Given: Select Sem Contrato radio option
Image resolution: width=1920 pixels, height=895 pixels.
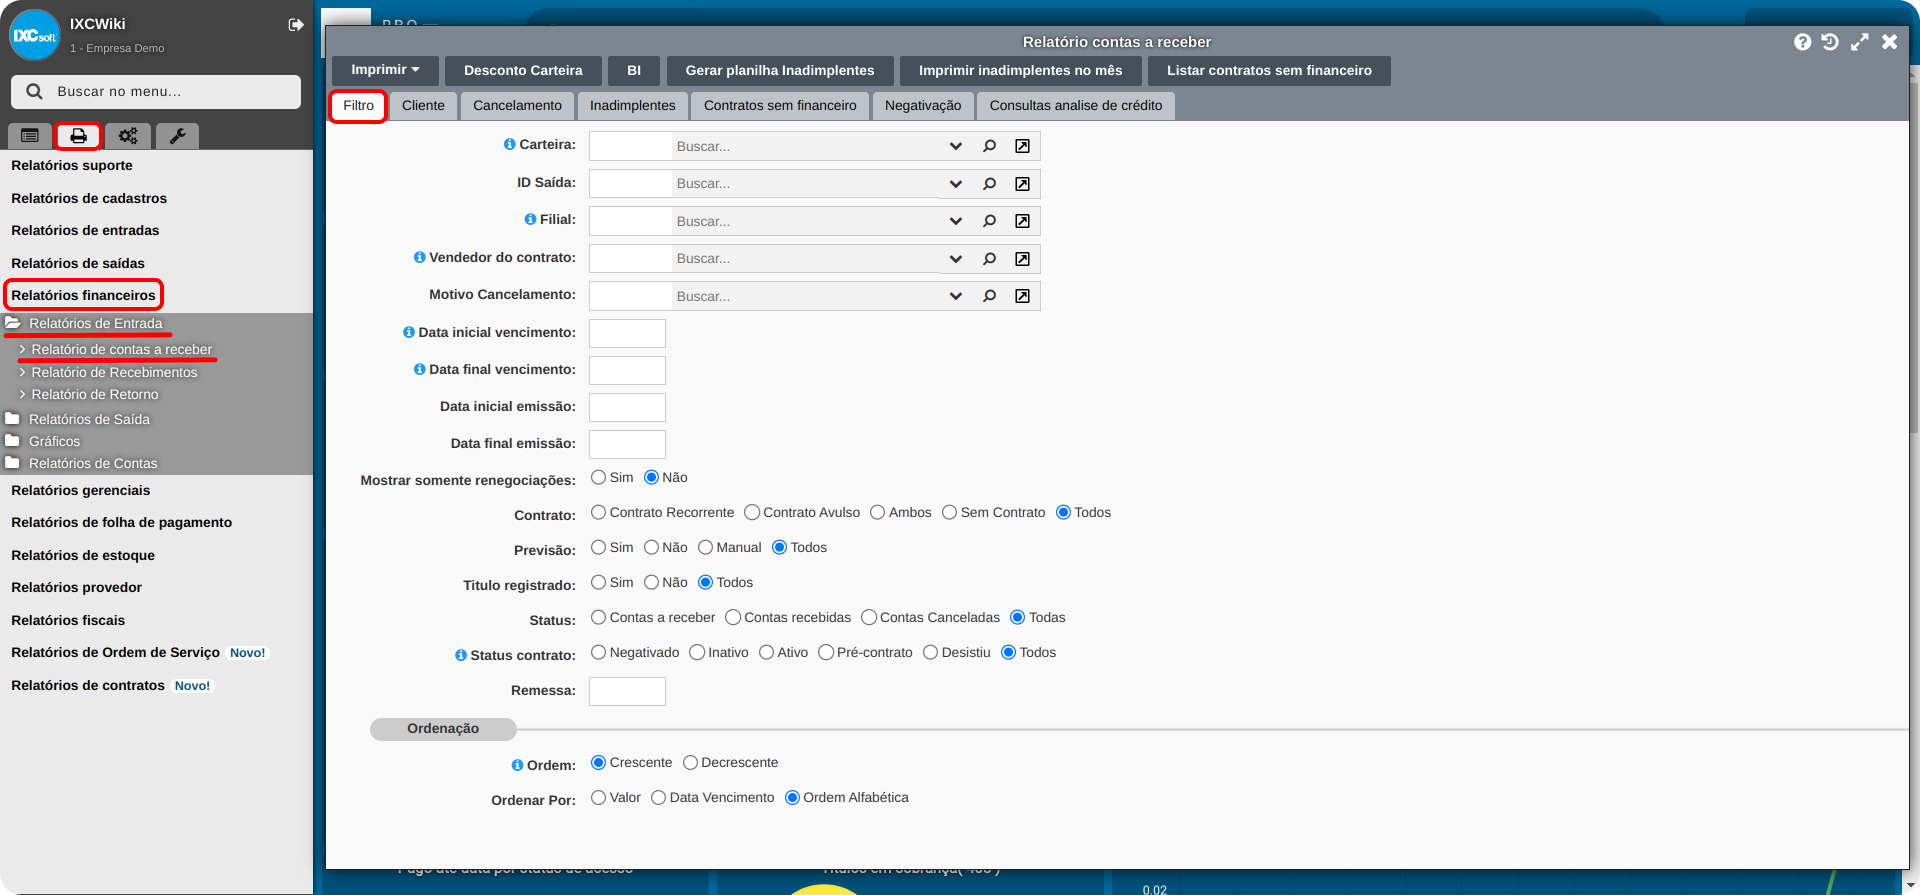Looking at the screenshot, I should click(x=949, y=512).
